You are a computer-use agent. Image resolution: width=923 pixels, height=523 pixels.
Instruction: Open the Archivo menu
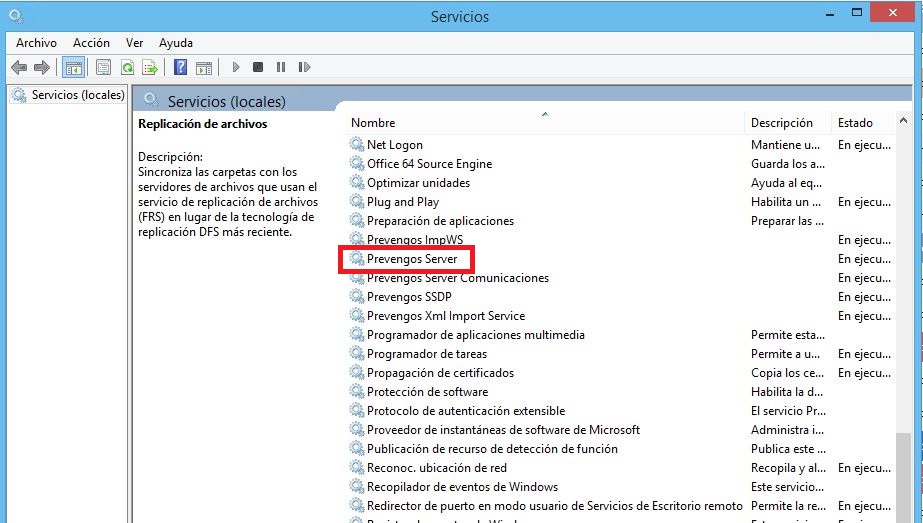36,43
